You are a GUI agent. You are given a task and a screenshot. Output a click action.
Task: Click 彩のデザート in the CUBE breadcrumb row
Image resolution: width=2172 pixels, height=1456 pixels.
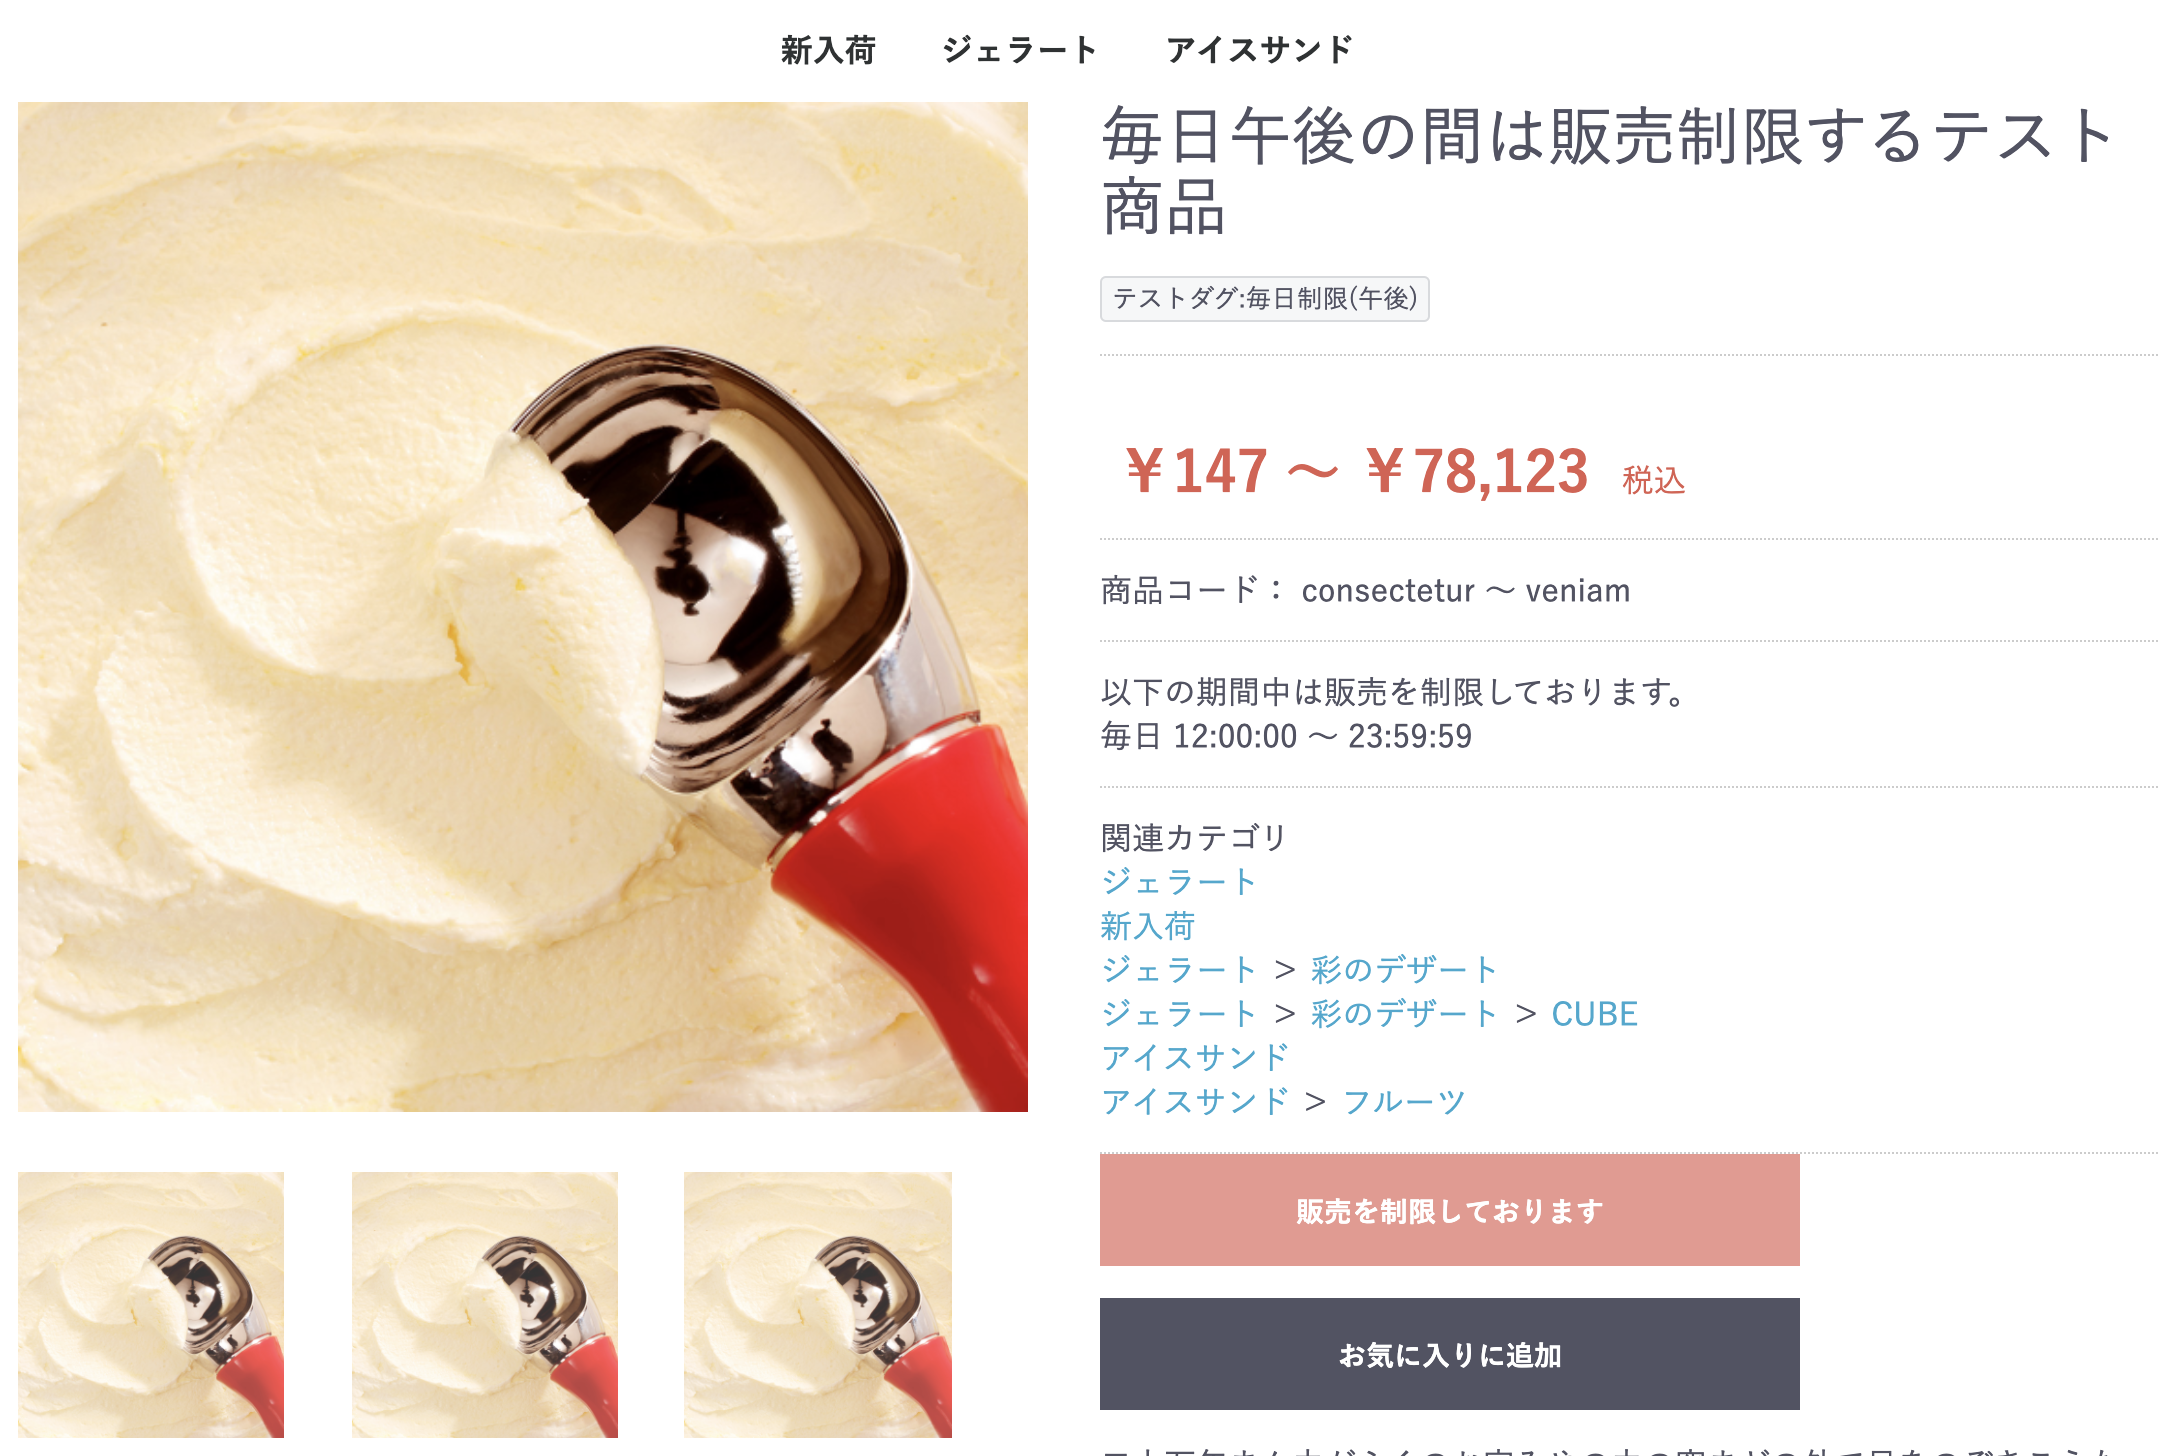[1404, 1014]
